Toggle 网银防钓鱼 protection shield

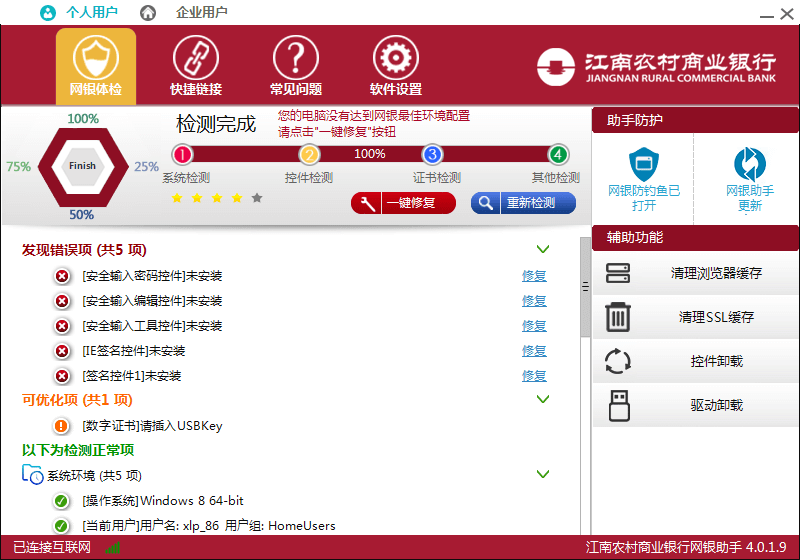(x=643, y=164)
